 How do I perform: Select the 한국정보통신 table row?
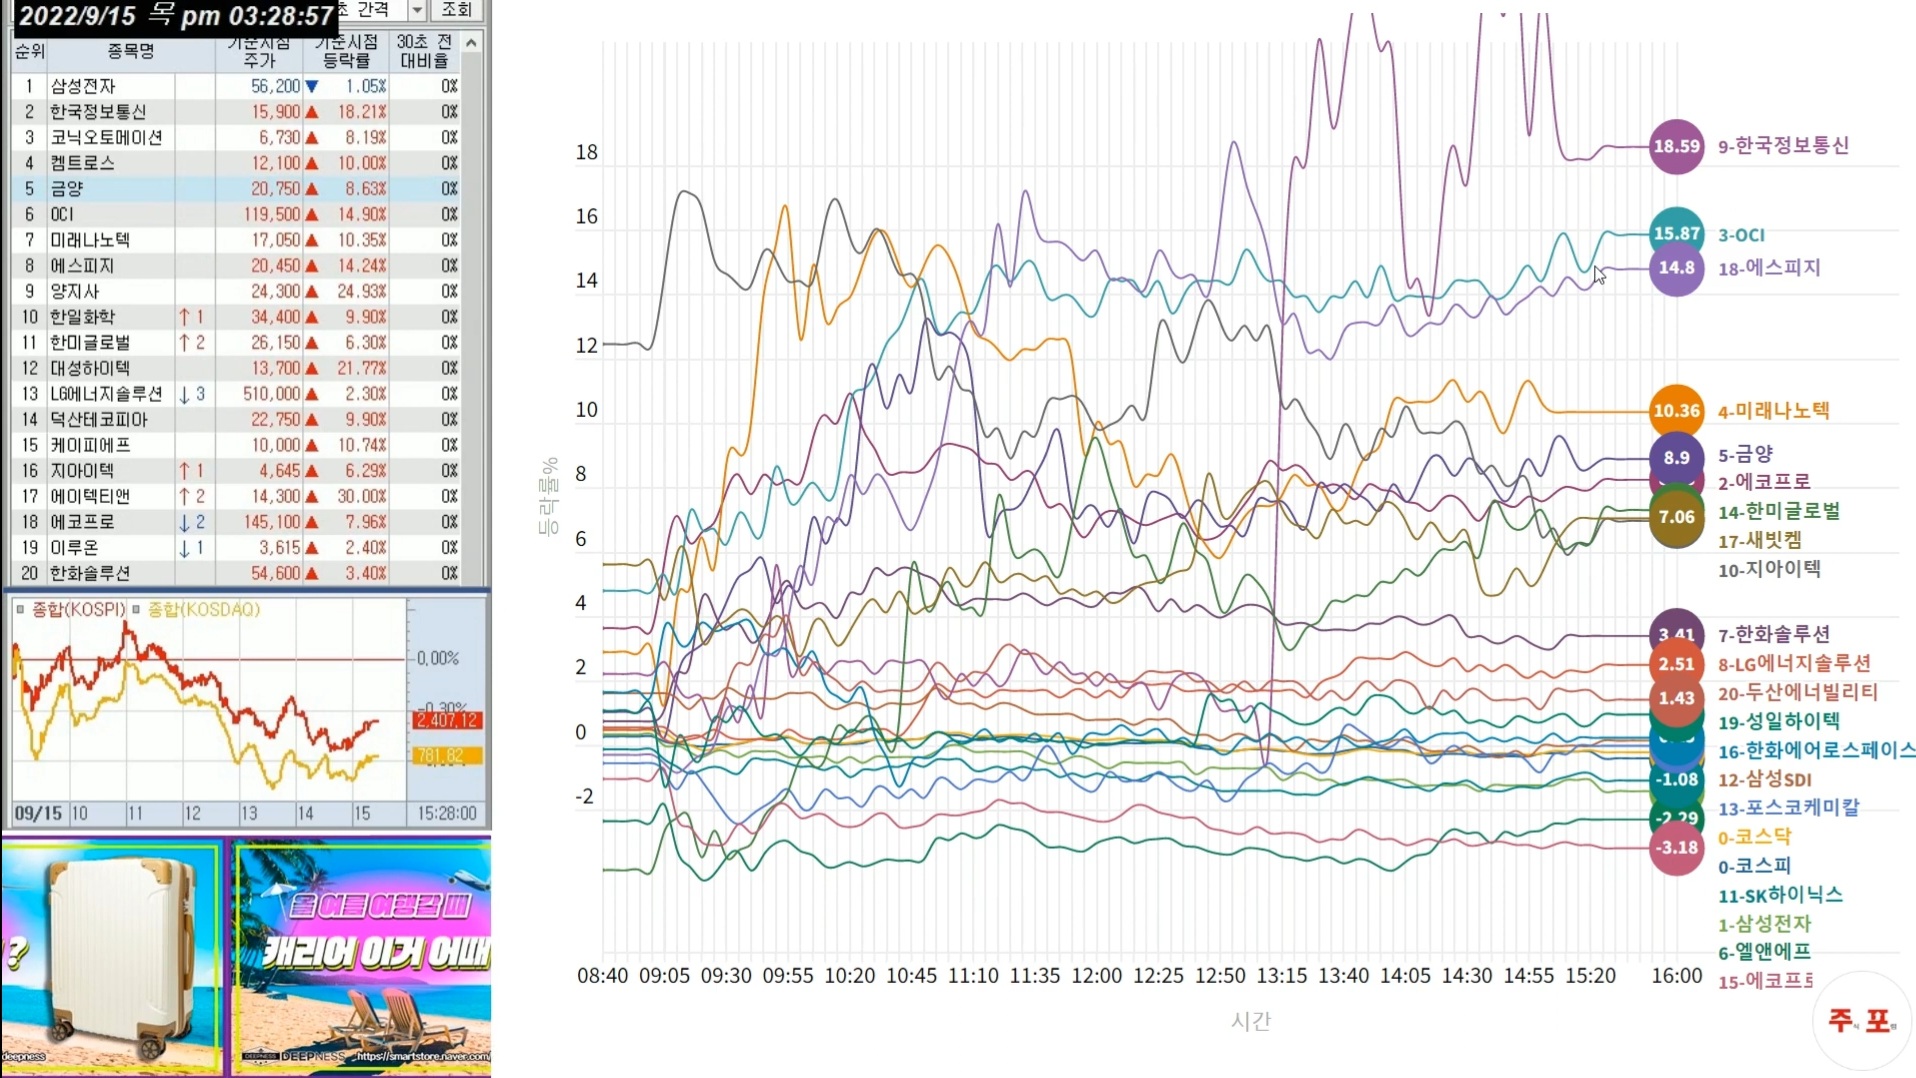(236, 112)
